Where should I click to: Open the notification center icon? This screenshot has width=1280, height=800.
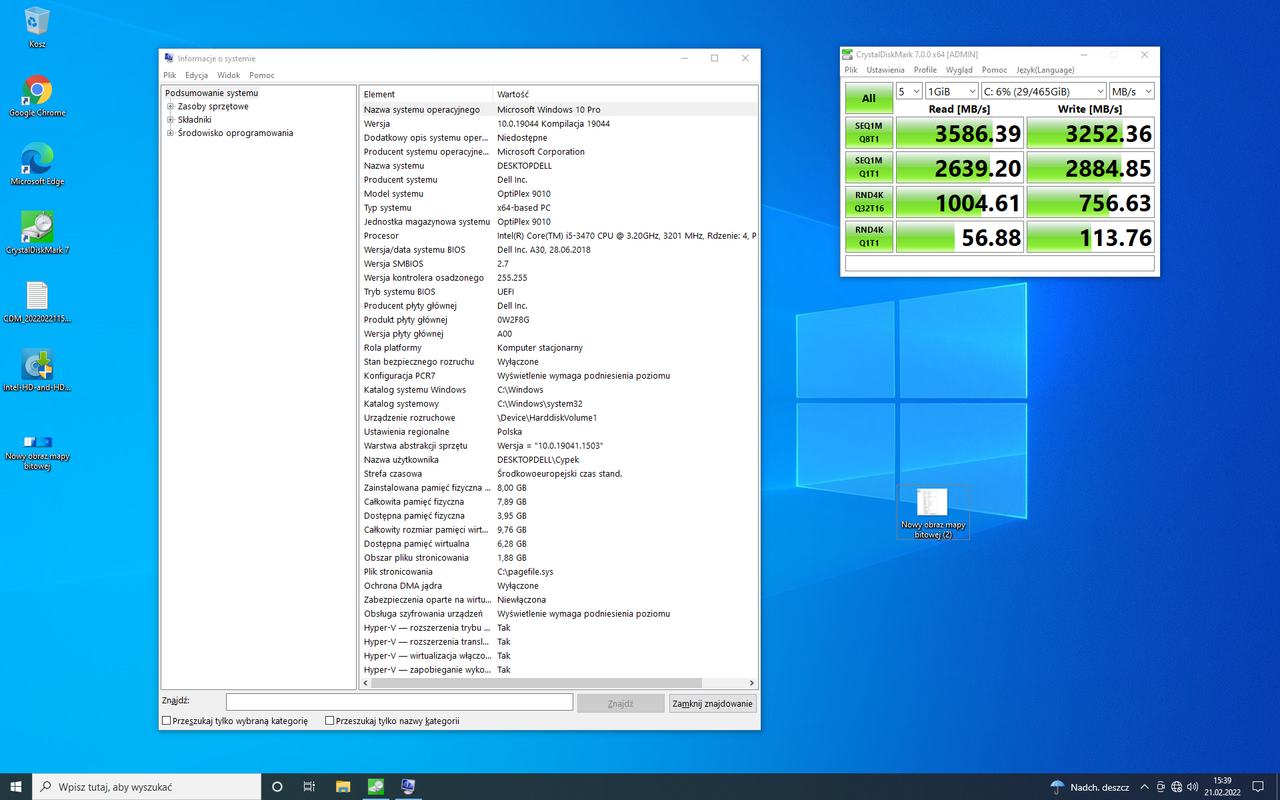1258,787
